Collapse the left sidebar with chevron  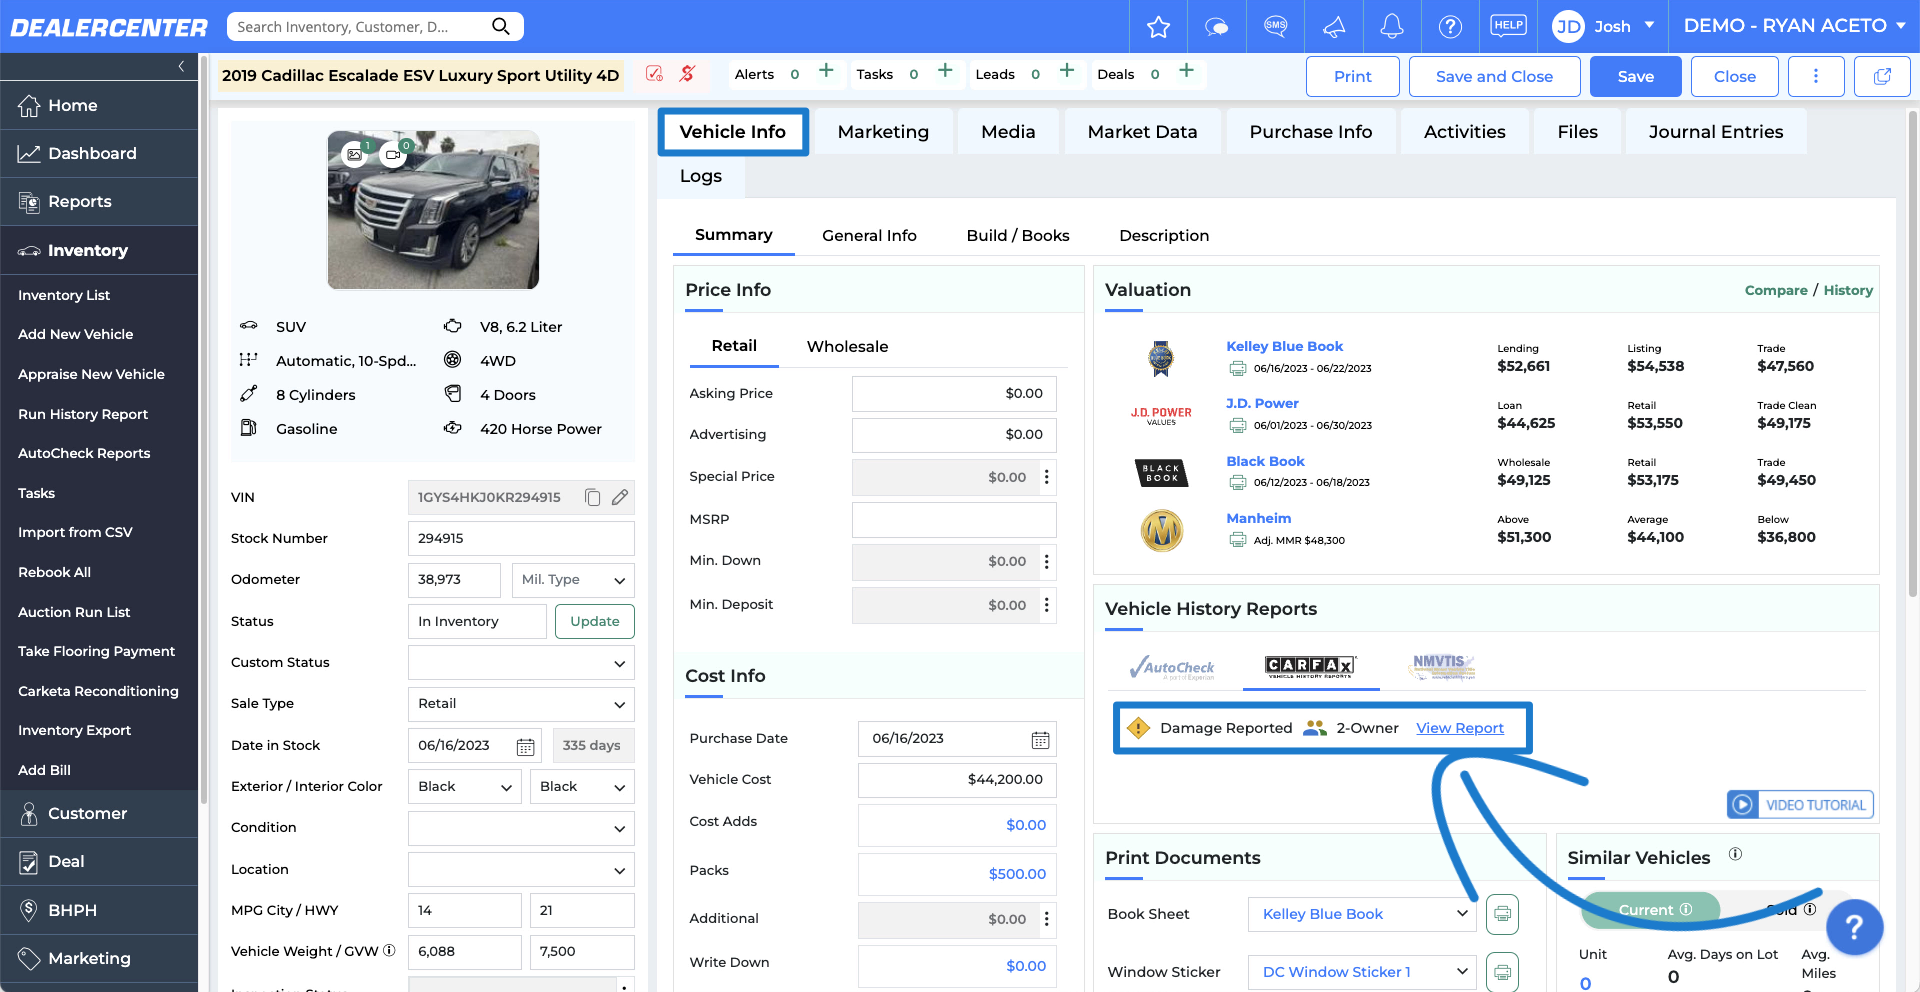click(x=181, y=66)
